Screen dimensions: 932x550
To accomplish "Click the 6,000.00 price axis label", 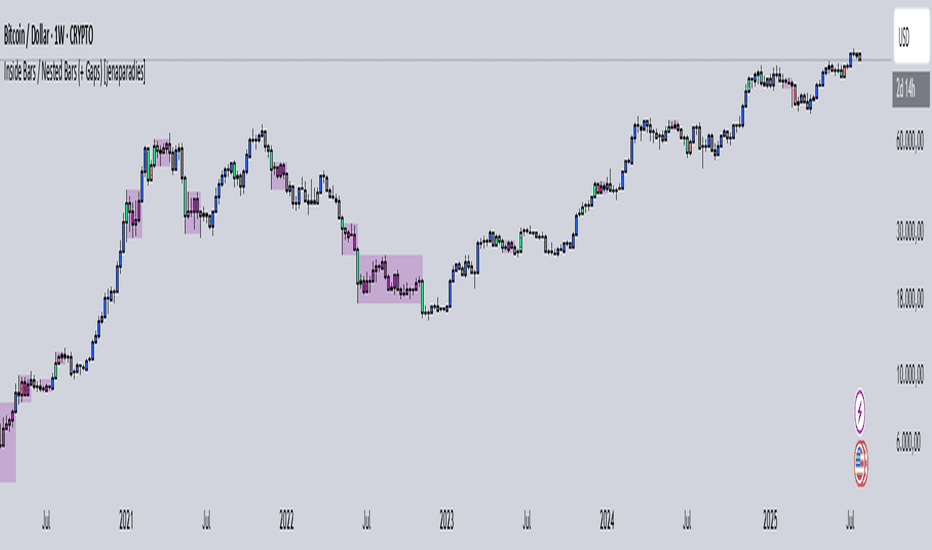I will (909, 441).
